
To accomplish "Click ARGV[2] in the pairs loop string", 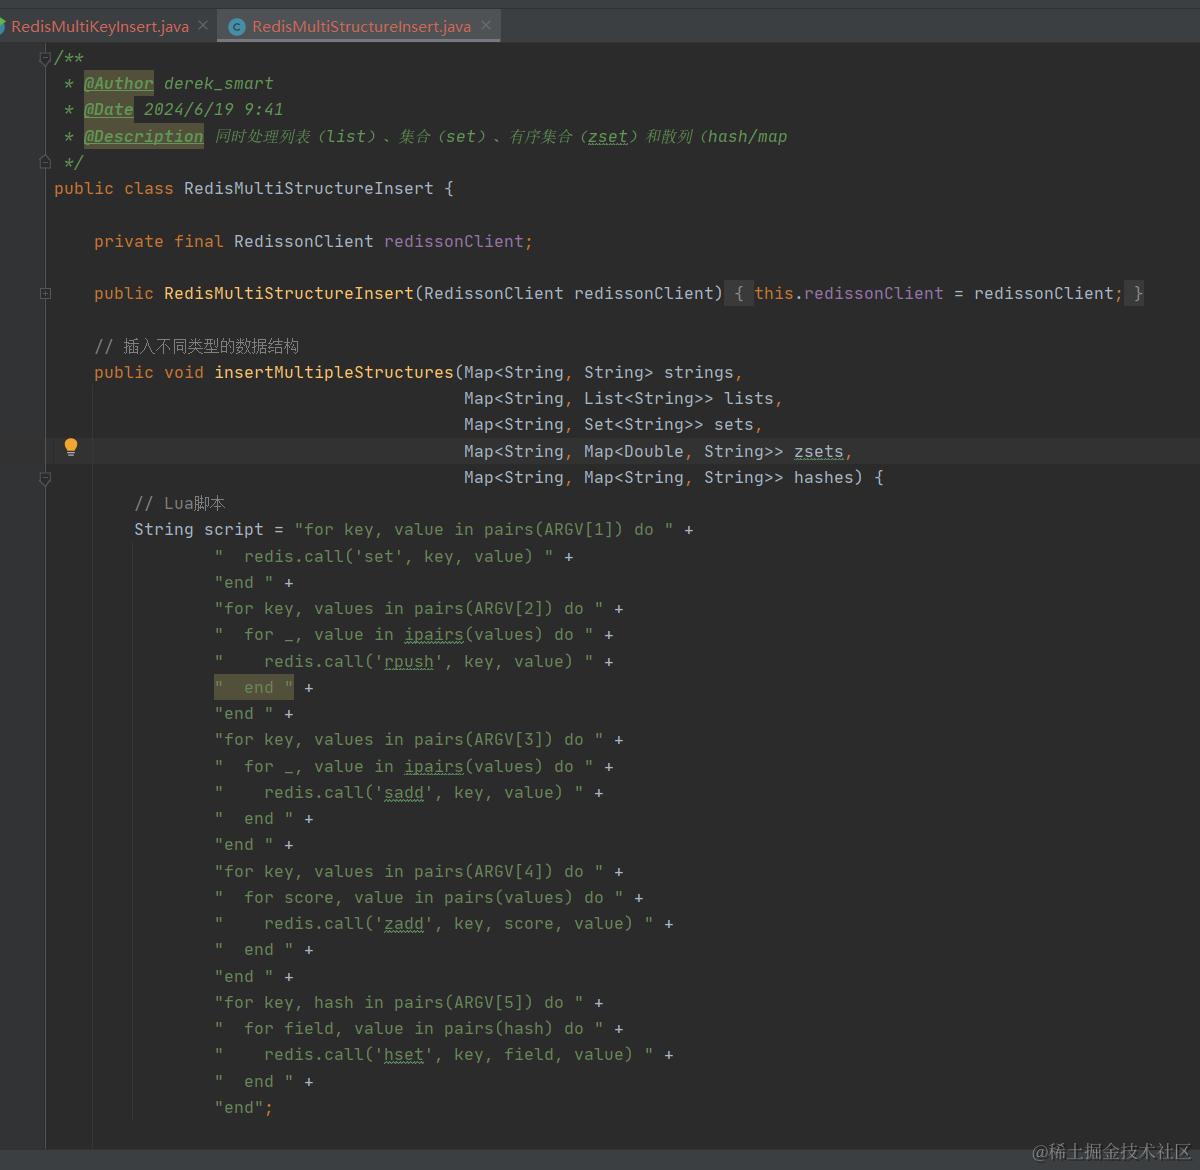I will click(x=509, y=608).
